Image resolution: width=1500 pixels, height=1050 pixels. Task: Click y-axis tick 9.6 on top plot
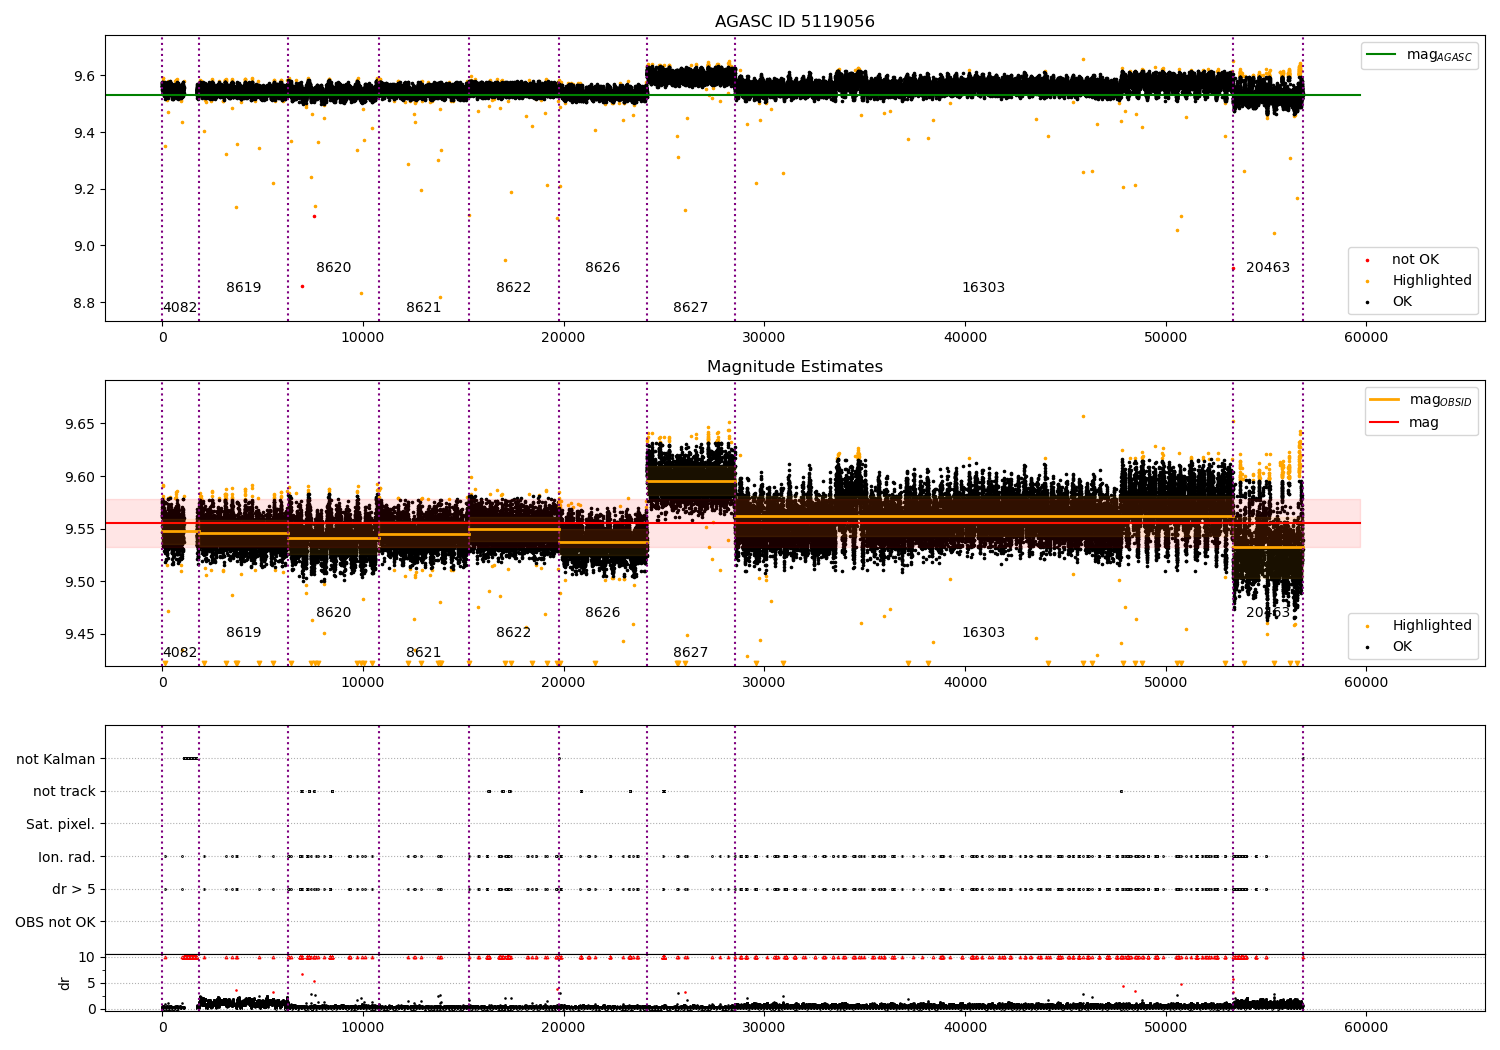84,77
